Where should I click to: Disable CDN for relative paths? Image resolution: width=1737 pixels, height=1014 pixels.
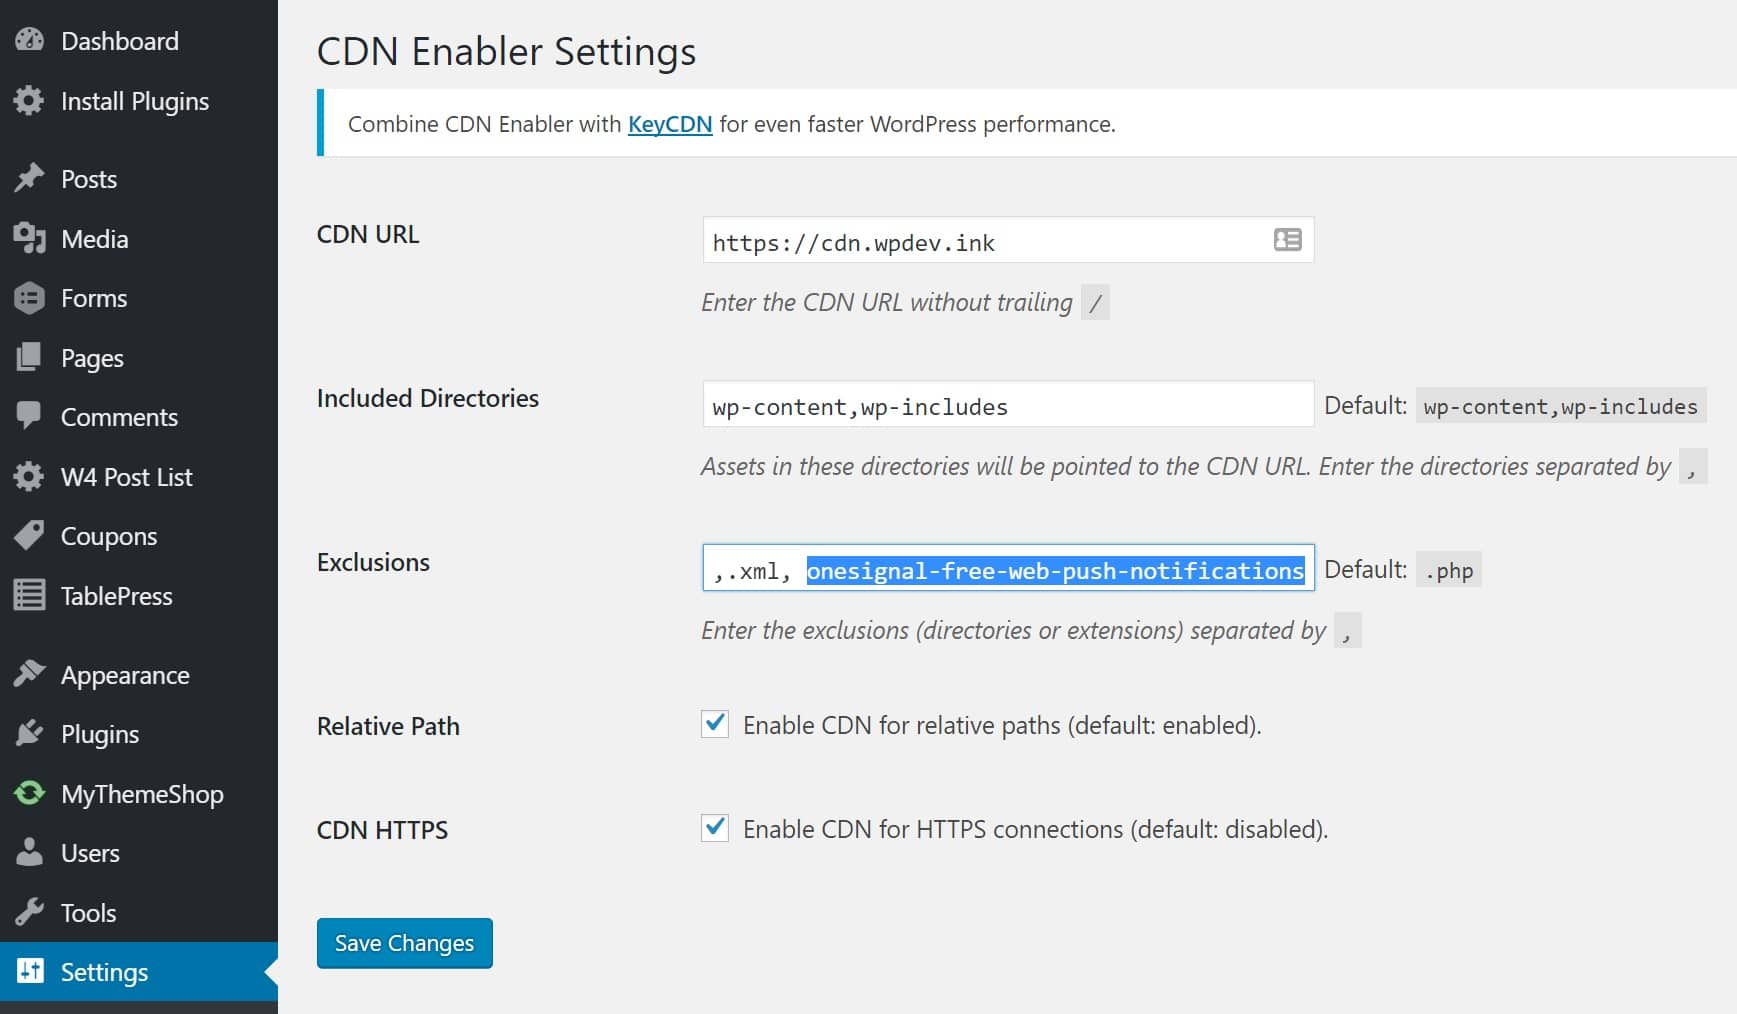(714, 725)
